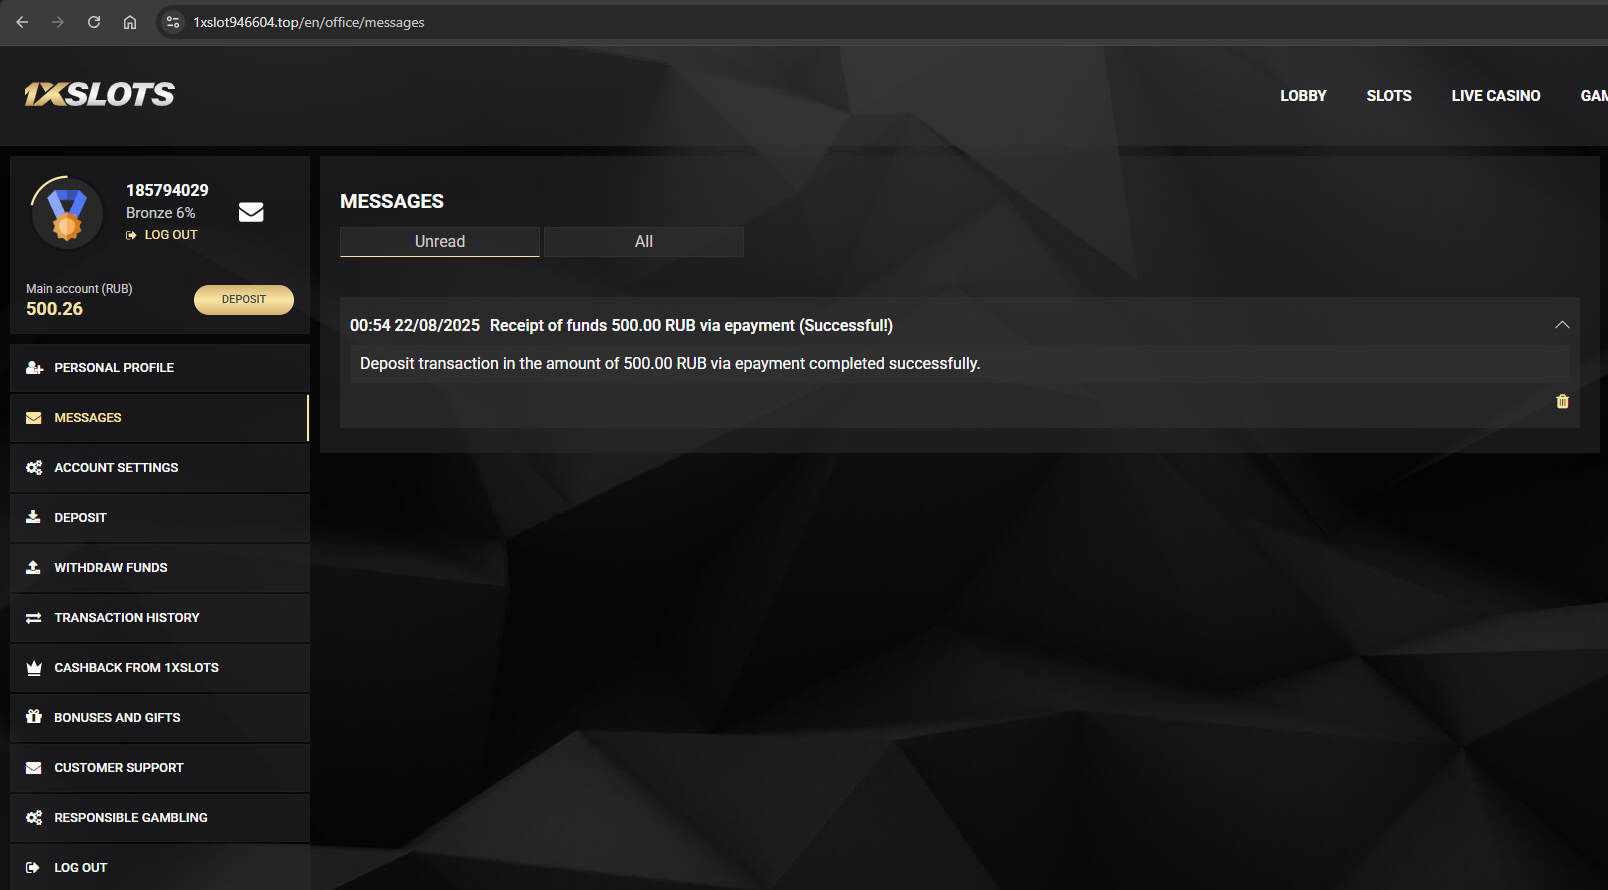
Task: Click 'Main account (RUB)' label
Action: 79,289
